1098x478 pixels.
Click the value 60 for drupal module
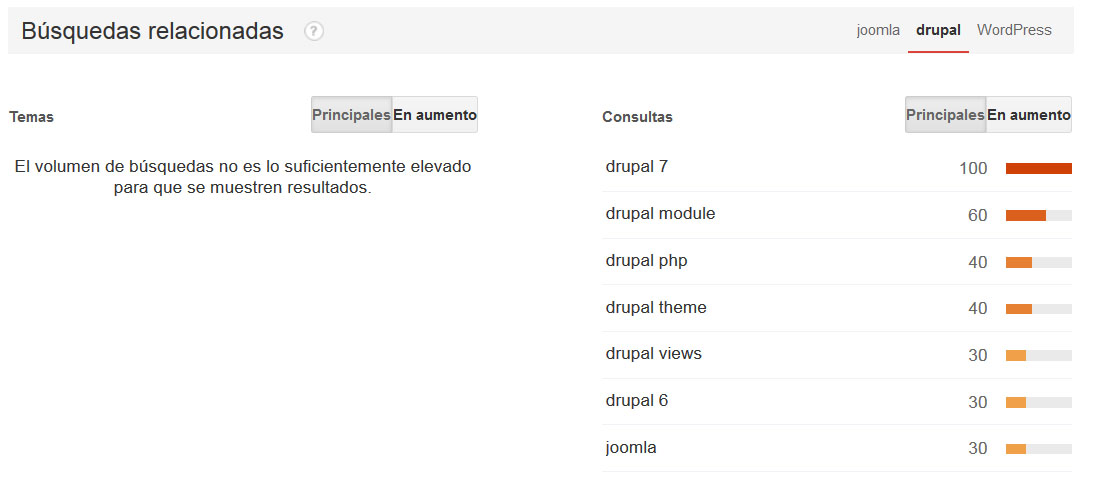pyautogui.click(x=978, y=216)
